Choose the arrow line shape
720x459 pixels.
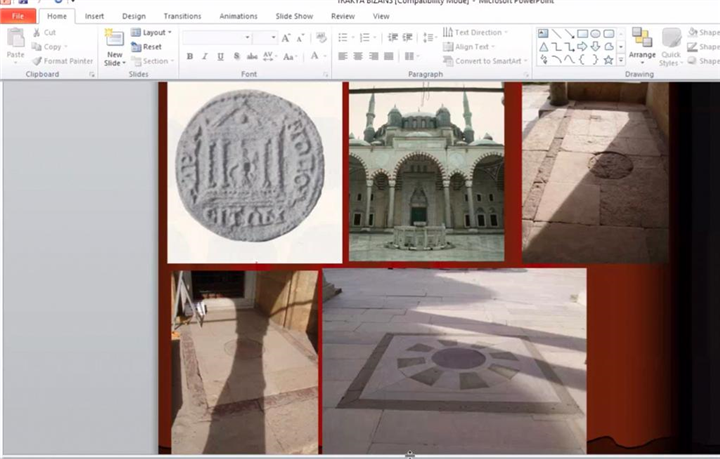pyautogui.click(x=569, y=34)
